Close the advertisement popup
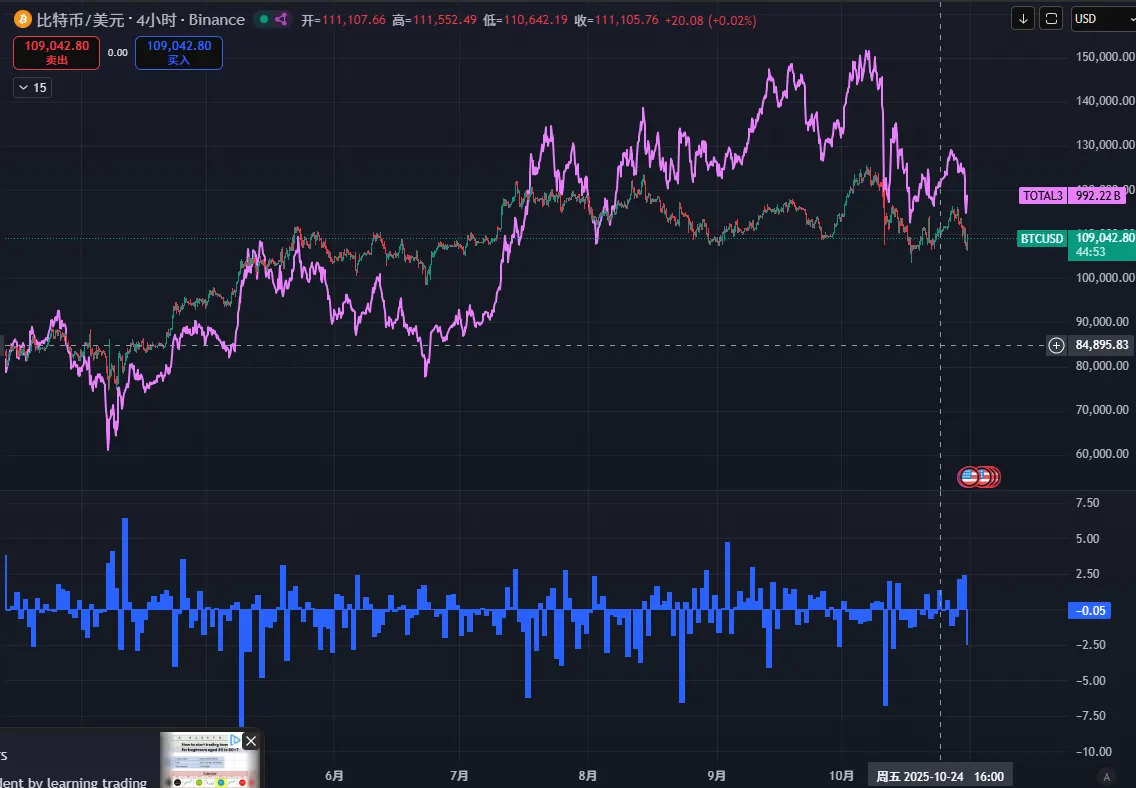Viewport: 1136px width, 788px height. pyautogui.click(x=251, y=741)
